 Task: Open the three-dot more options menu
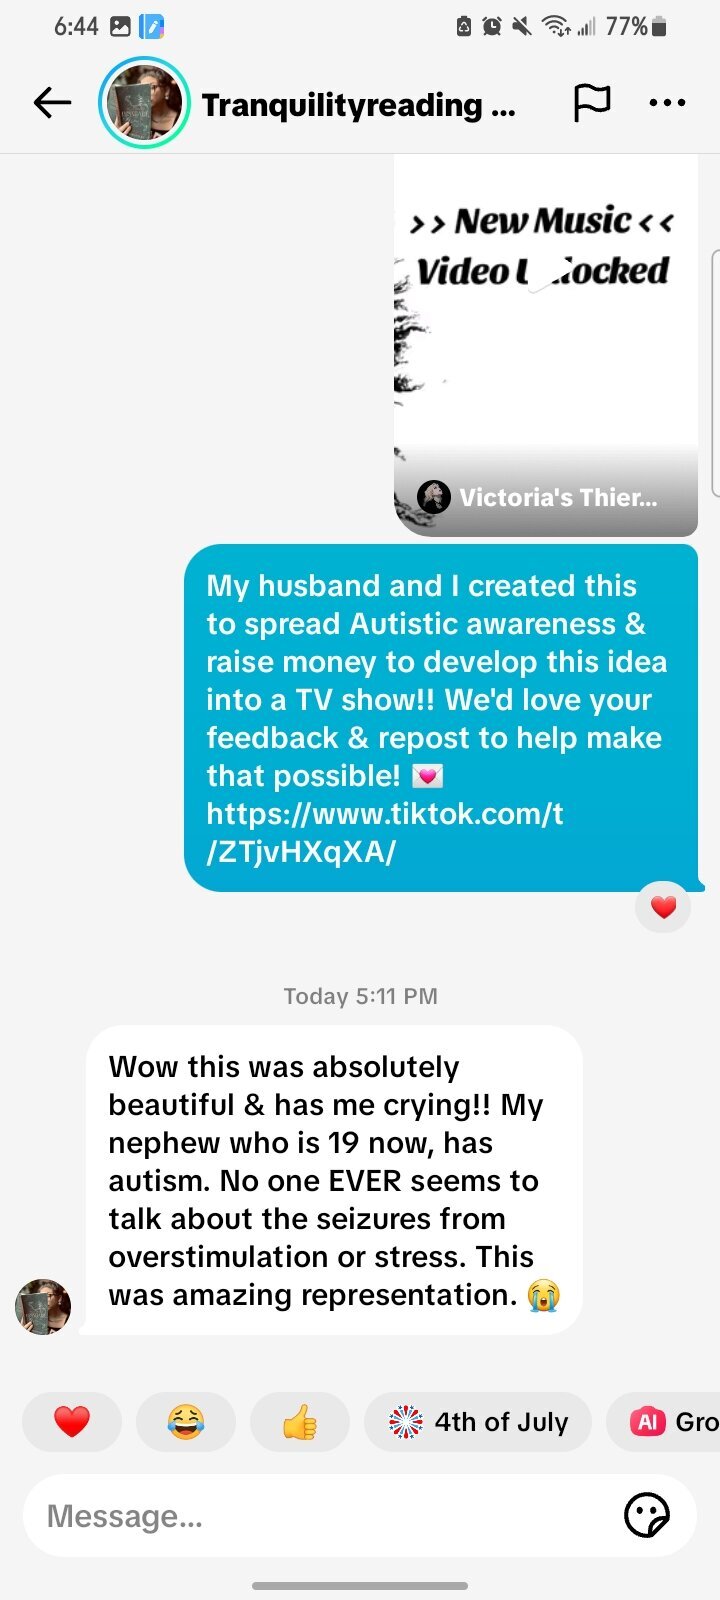coord(667,102)
